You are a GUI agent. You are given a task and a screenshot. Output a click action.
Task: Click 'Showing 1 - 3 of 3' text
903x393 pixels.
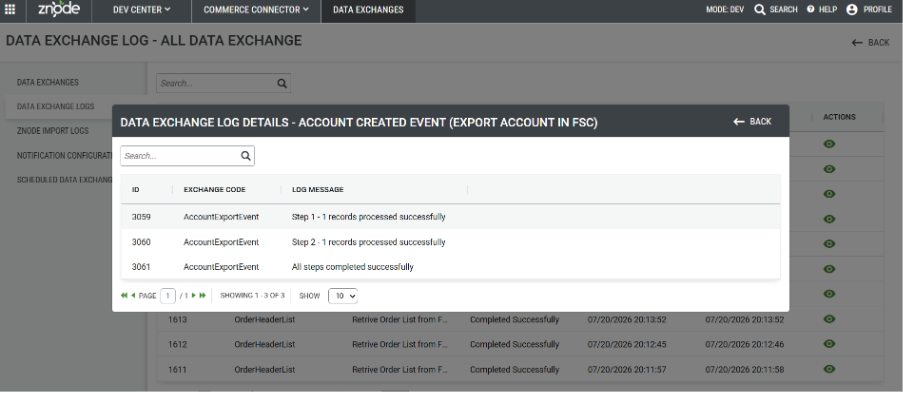(x=252, y=296)
